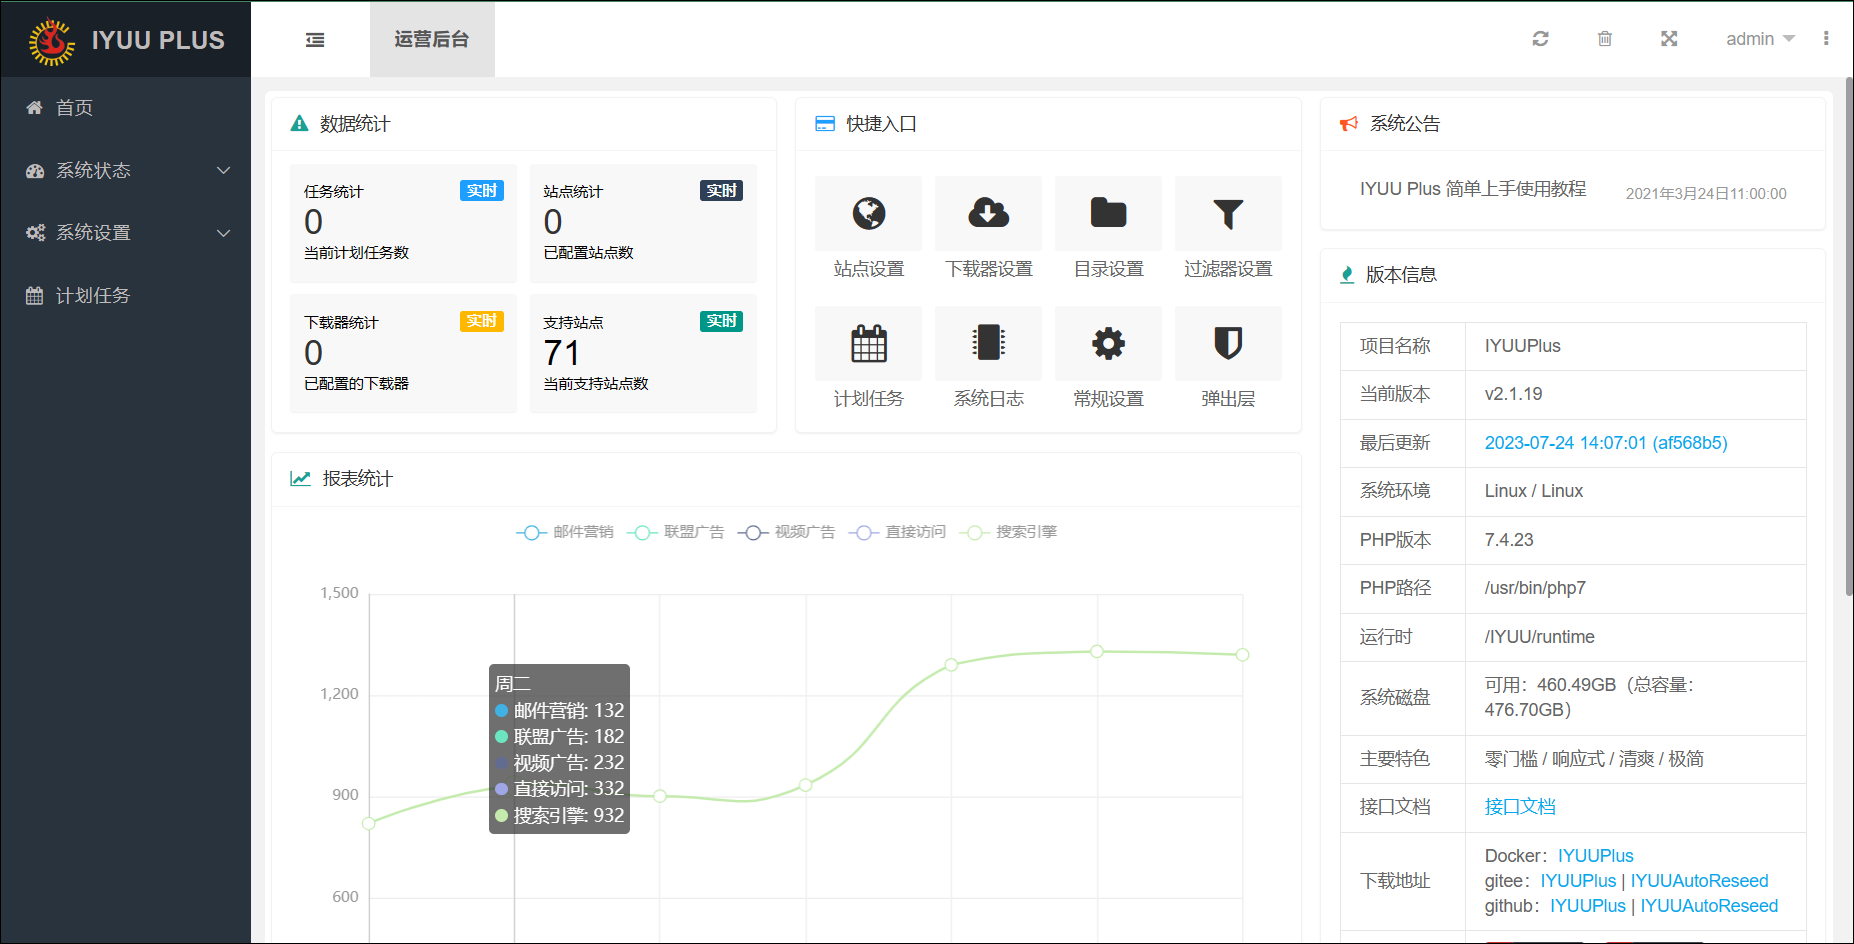Viewport: 1854px width, 944px height.
Task: Click the 目录设置 folder icon
Action: tap(1108, 214)
